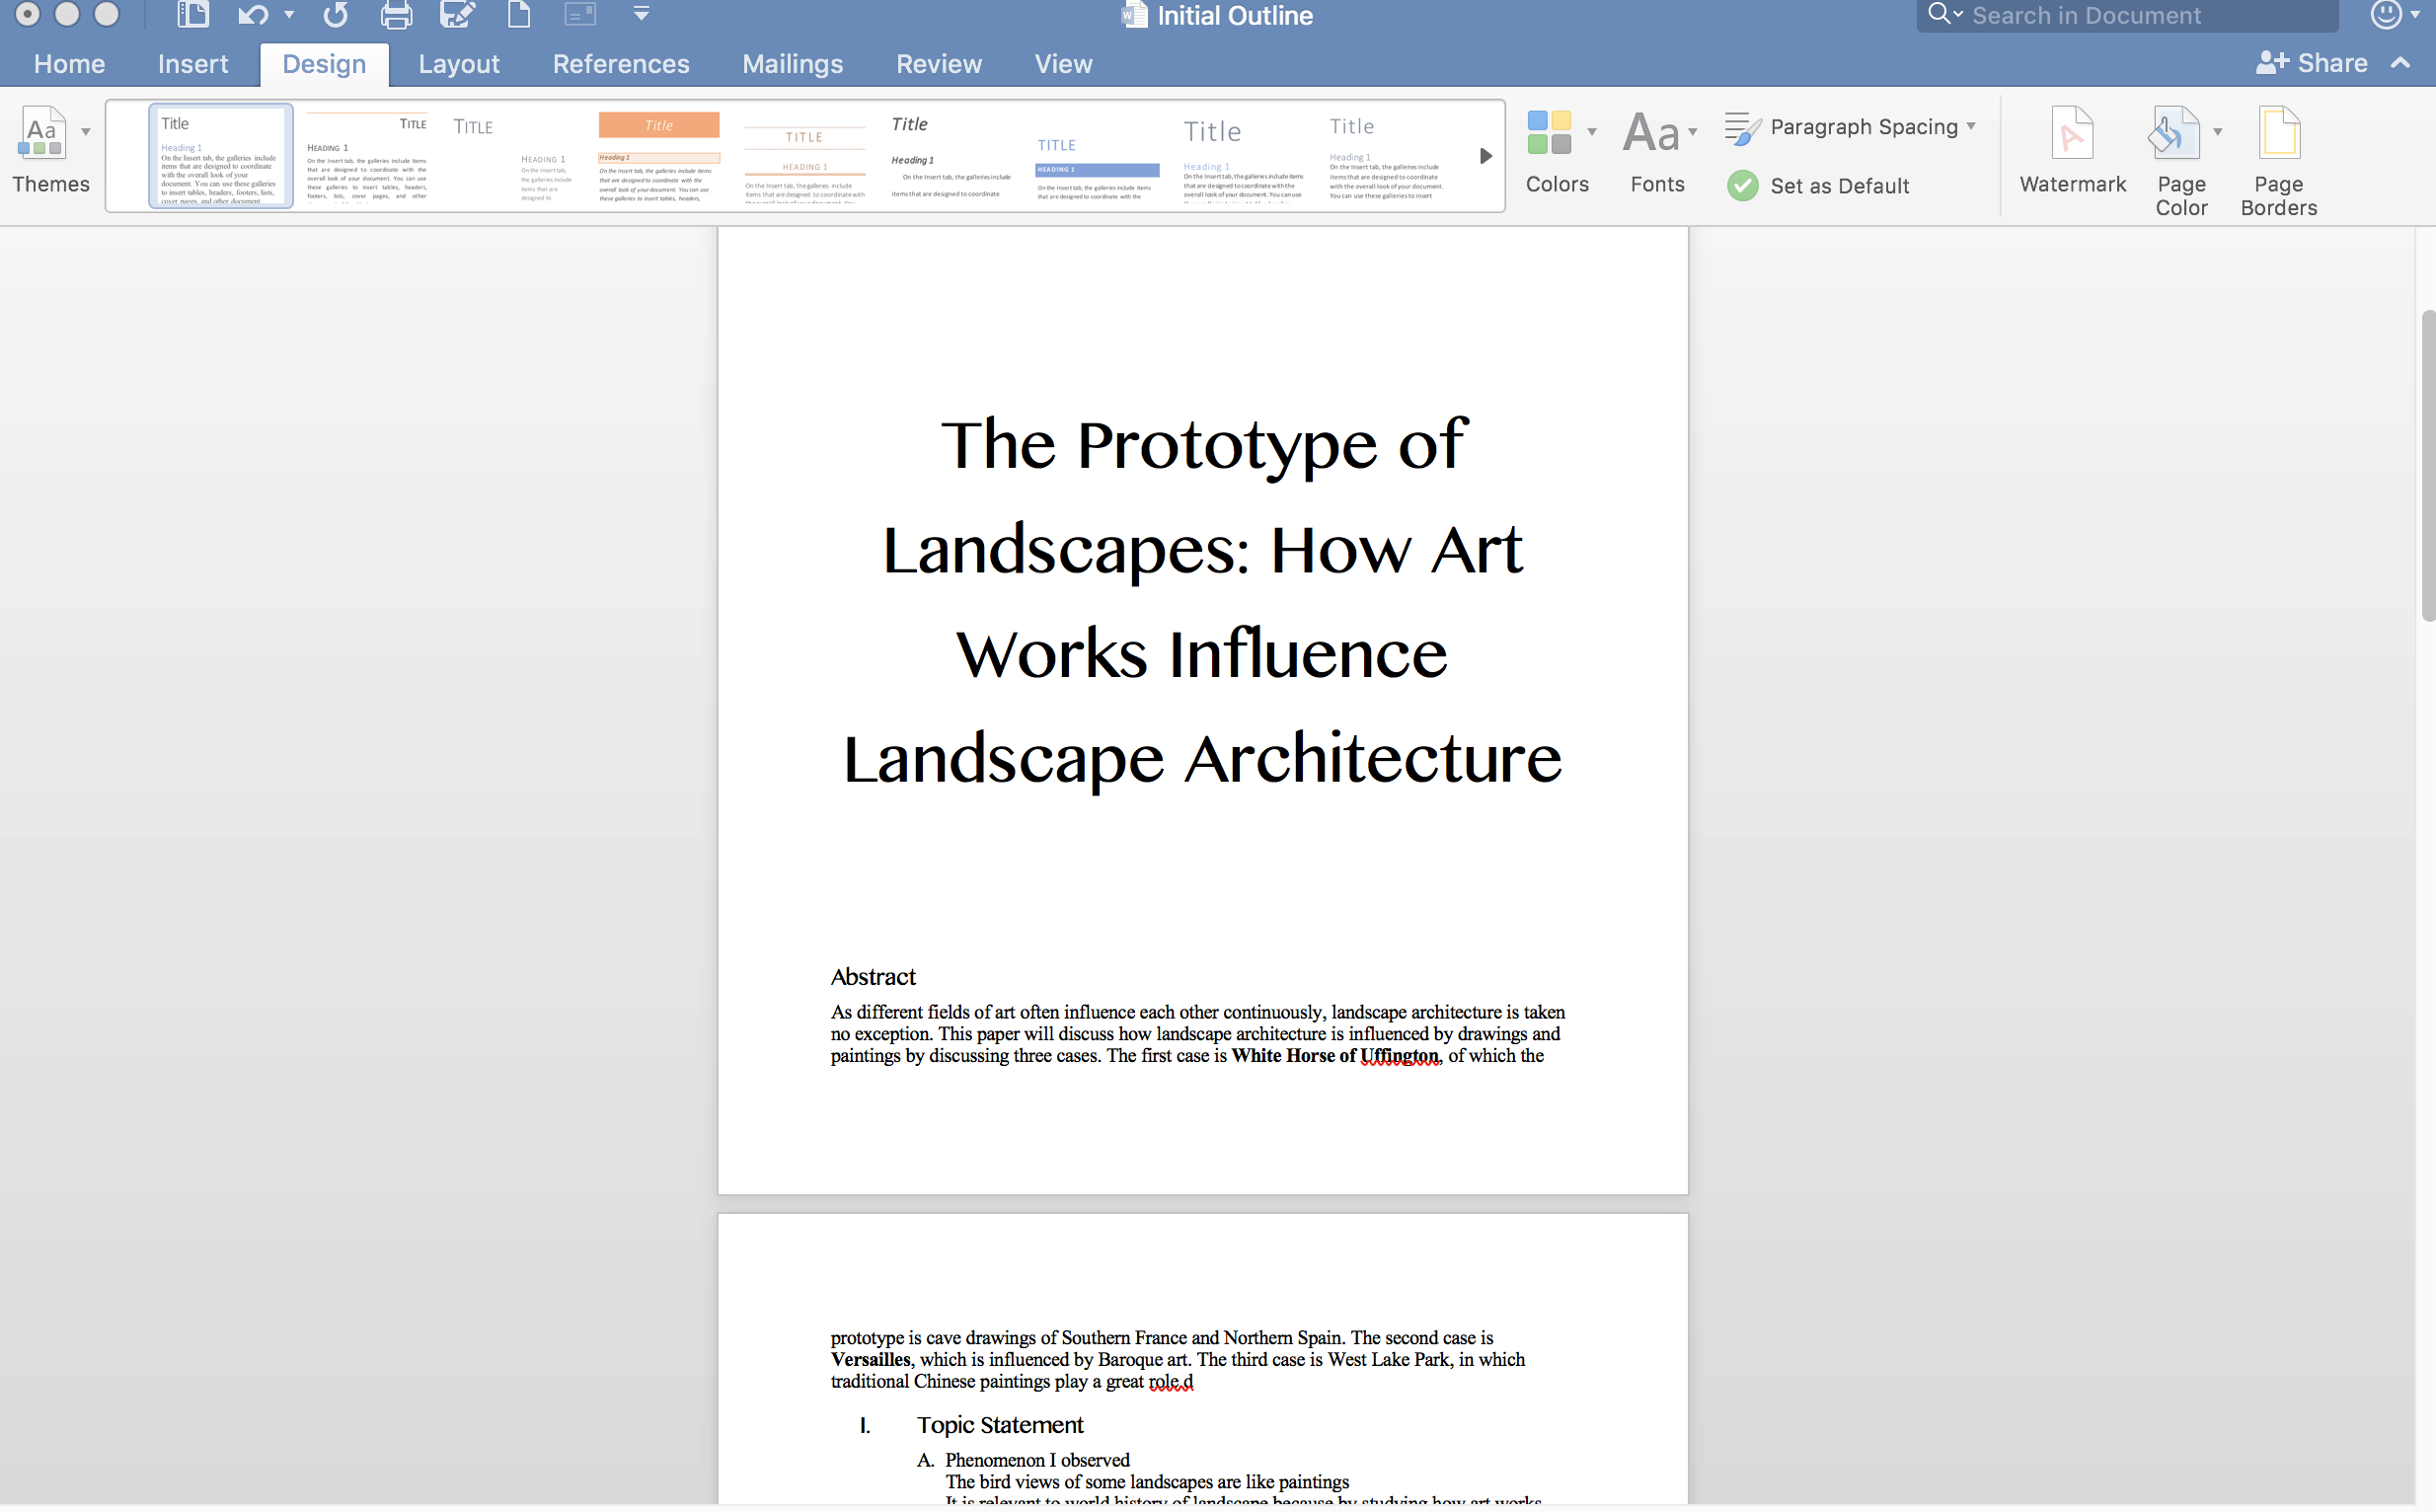2436x1512 pixels.
Task: Click the Redo/Repeat circular arrow icon
Action: click(336, 15)
